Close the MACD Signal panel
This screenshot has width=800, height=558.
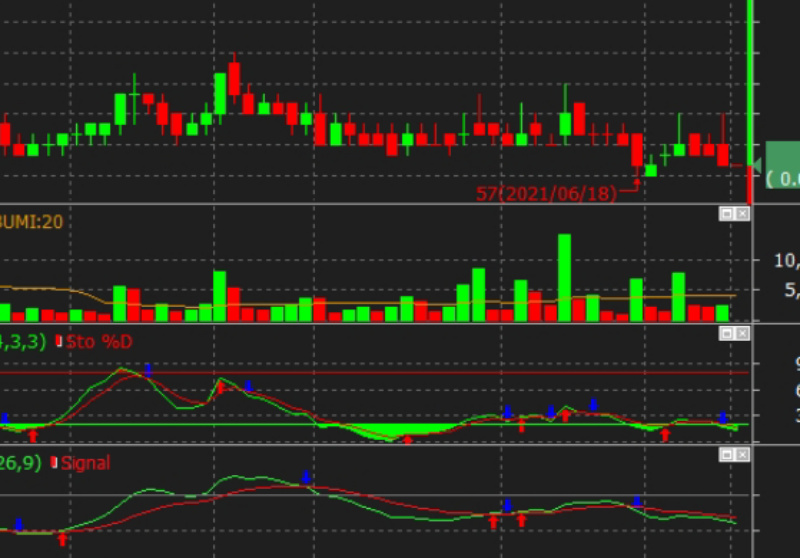click(x=742, y=454)
